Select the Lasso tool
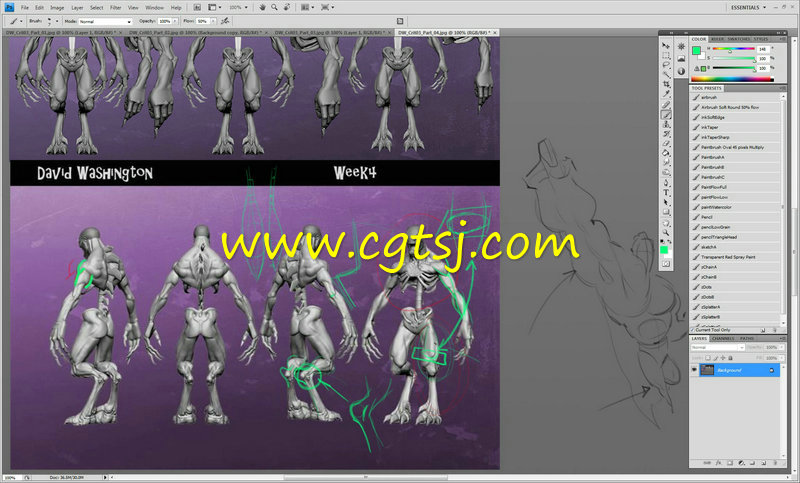This screenshot has width=800, height=483. (666, 65)
